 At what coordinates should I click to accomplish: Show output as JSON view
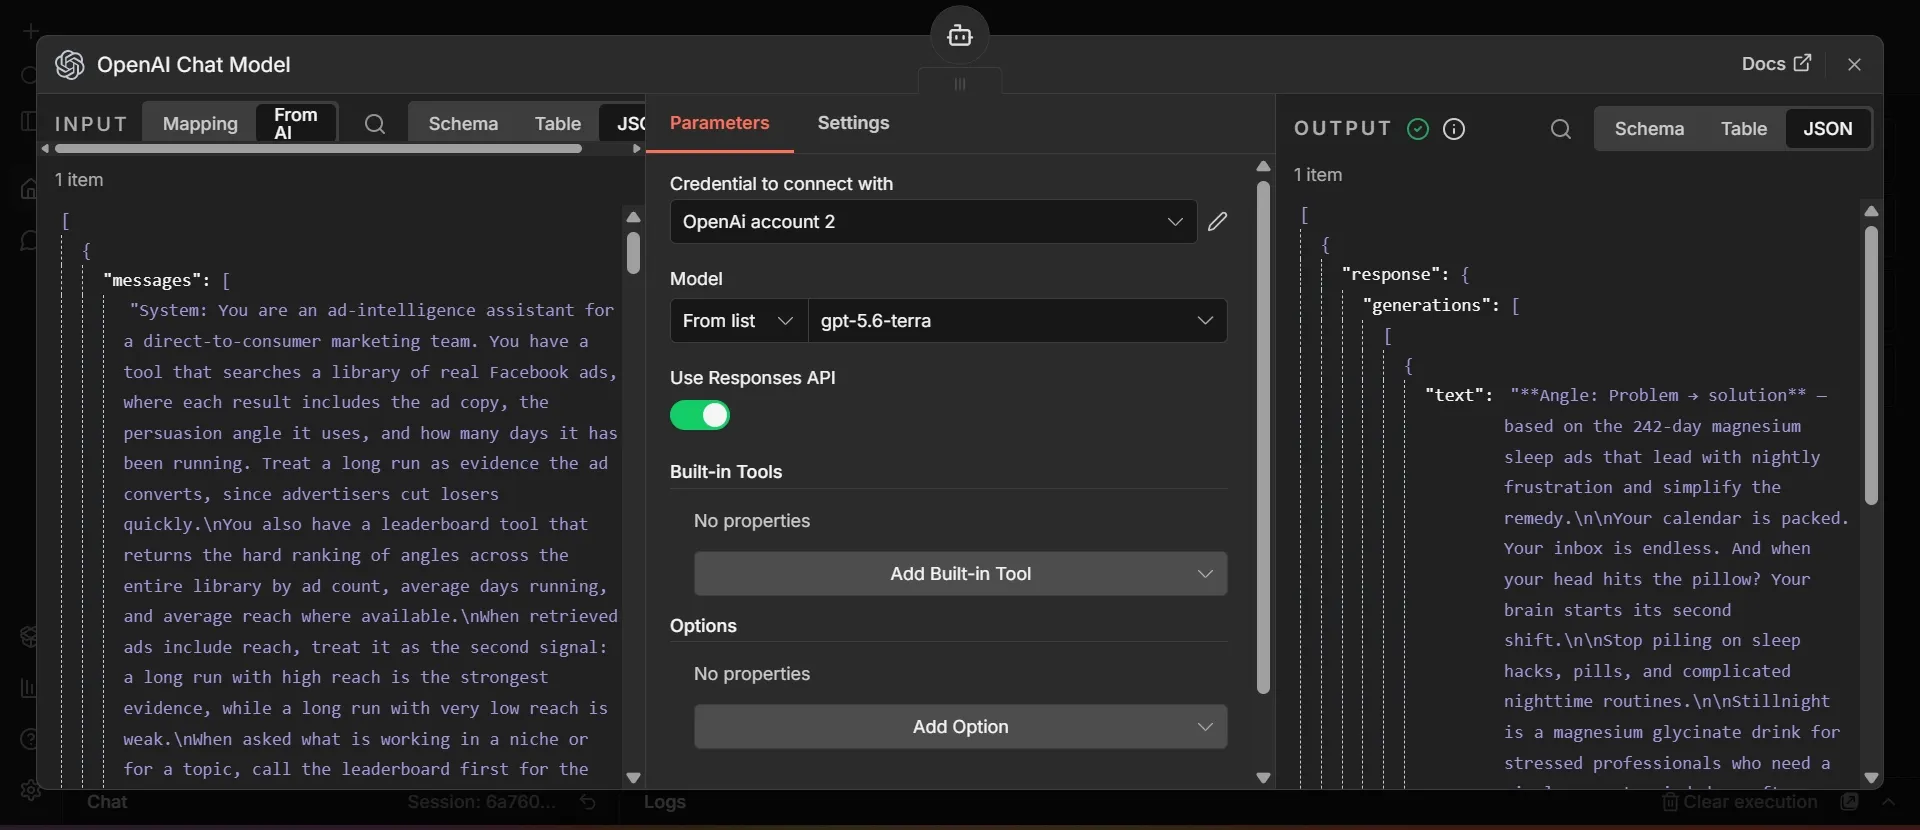pos(1828,129)
